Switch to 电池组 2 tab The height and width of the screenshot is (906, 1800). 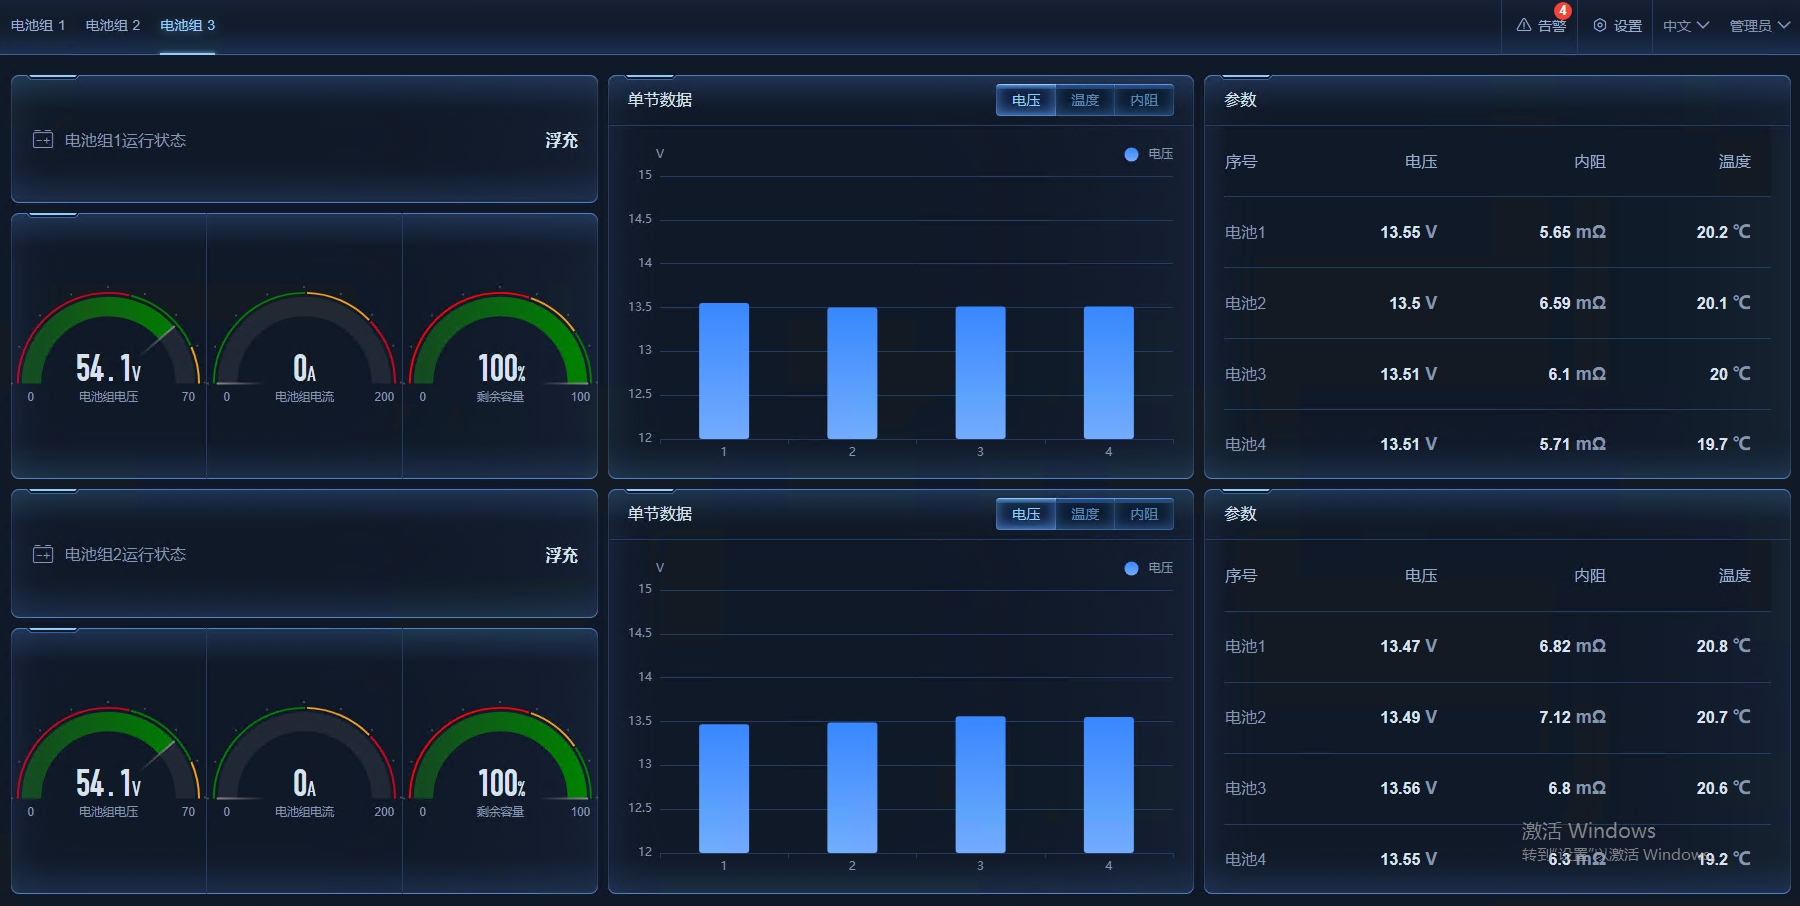click(113, 25)
